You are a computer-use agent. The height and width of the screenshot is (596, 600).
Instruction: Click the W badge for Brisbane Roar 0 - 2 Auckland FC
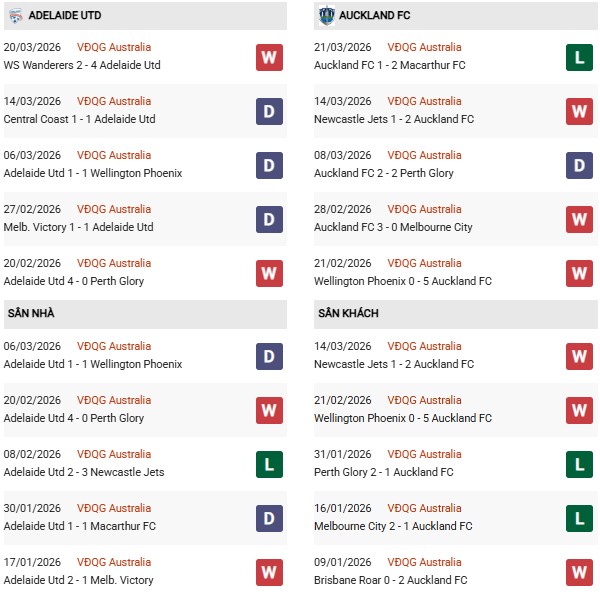click(579, 572)
